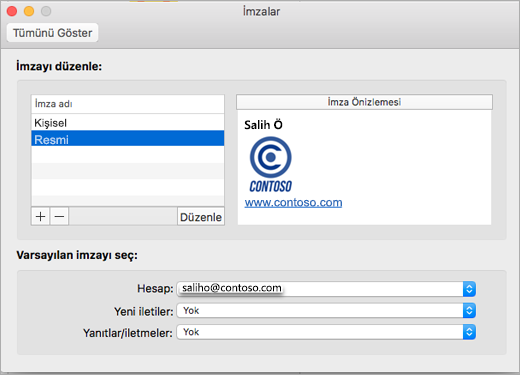Screen dimensions: 520x375
Task: Select the Resmi signature row
Action: coord(128,139)
